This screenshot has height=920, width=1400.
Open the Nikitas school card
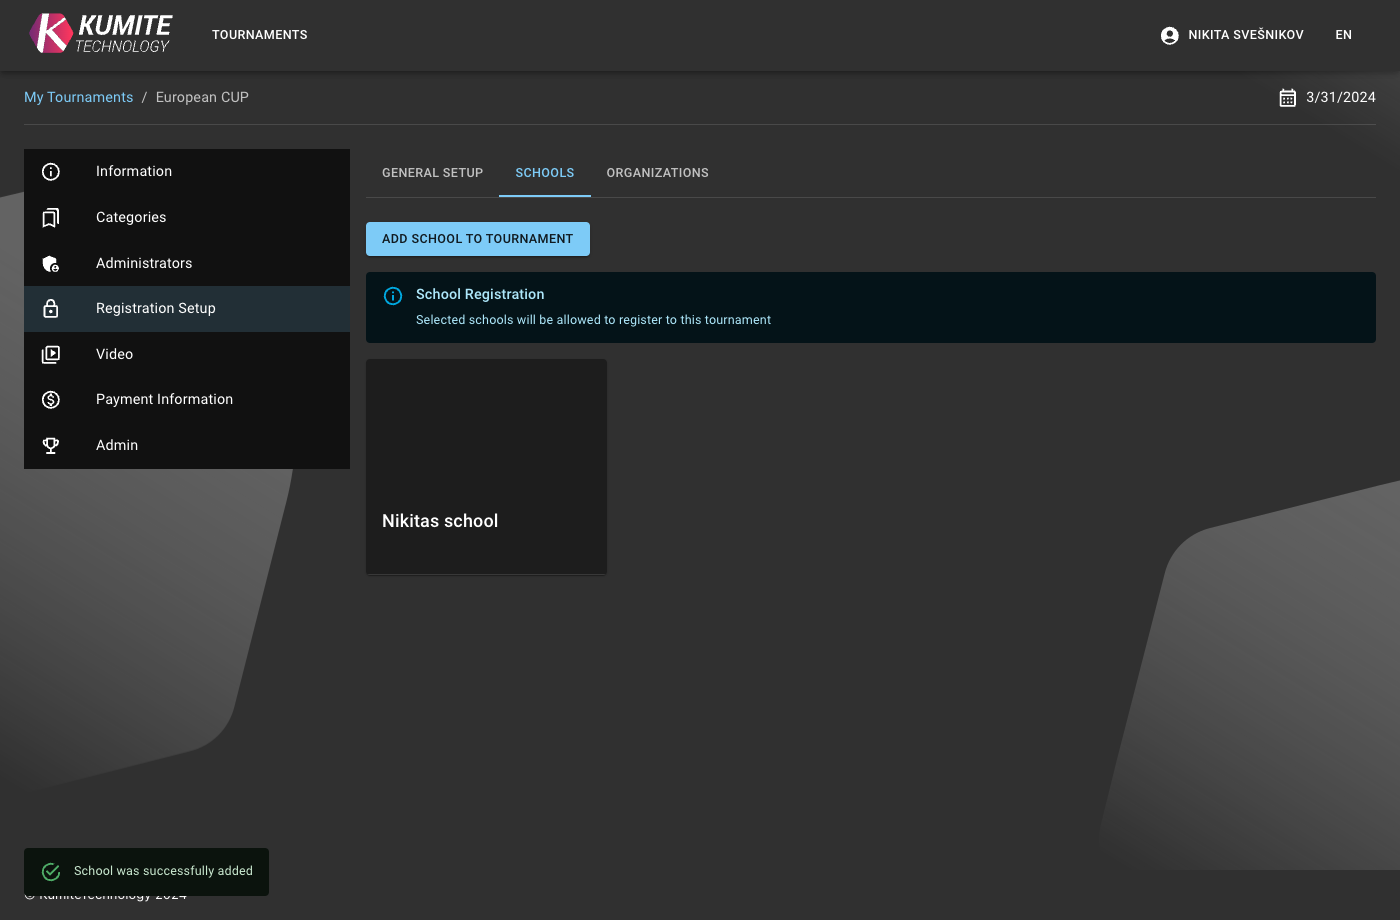(486, 467)
